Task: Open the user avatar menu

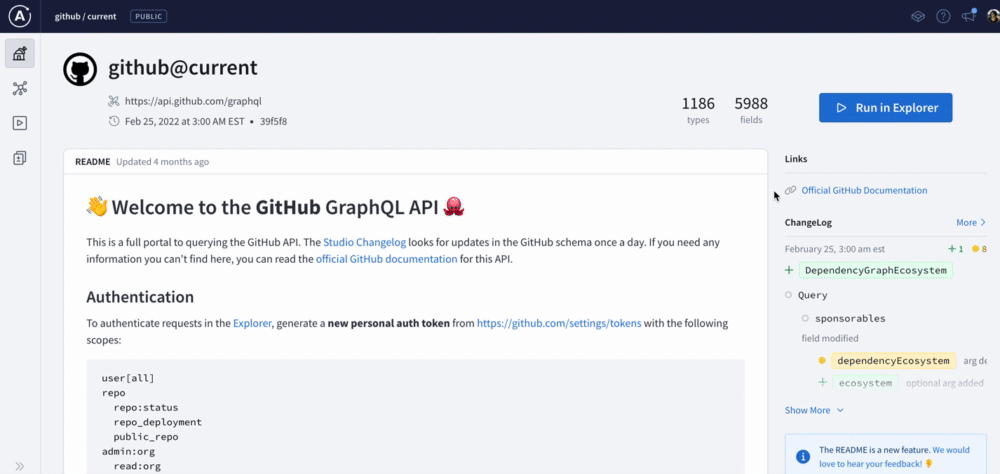Action: (x=995, y=17)
